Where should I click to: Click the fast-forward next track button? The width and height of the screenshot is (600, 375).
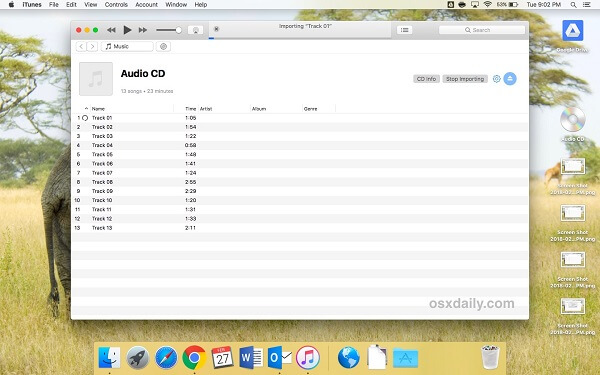tap(143, 30)
